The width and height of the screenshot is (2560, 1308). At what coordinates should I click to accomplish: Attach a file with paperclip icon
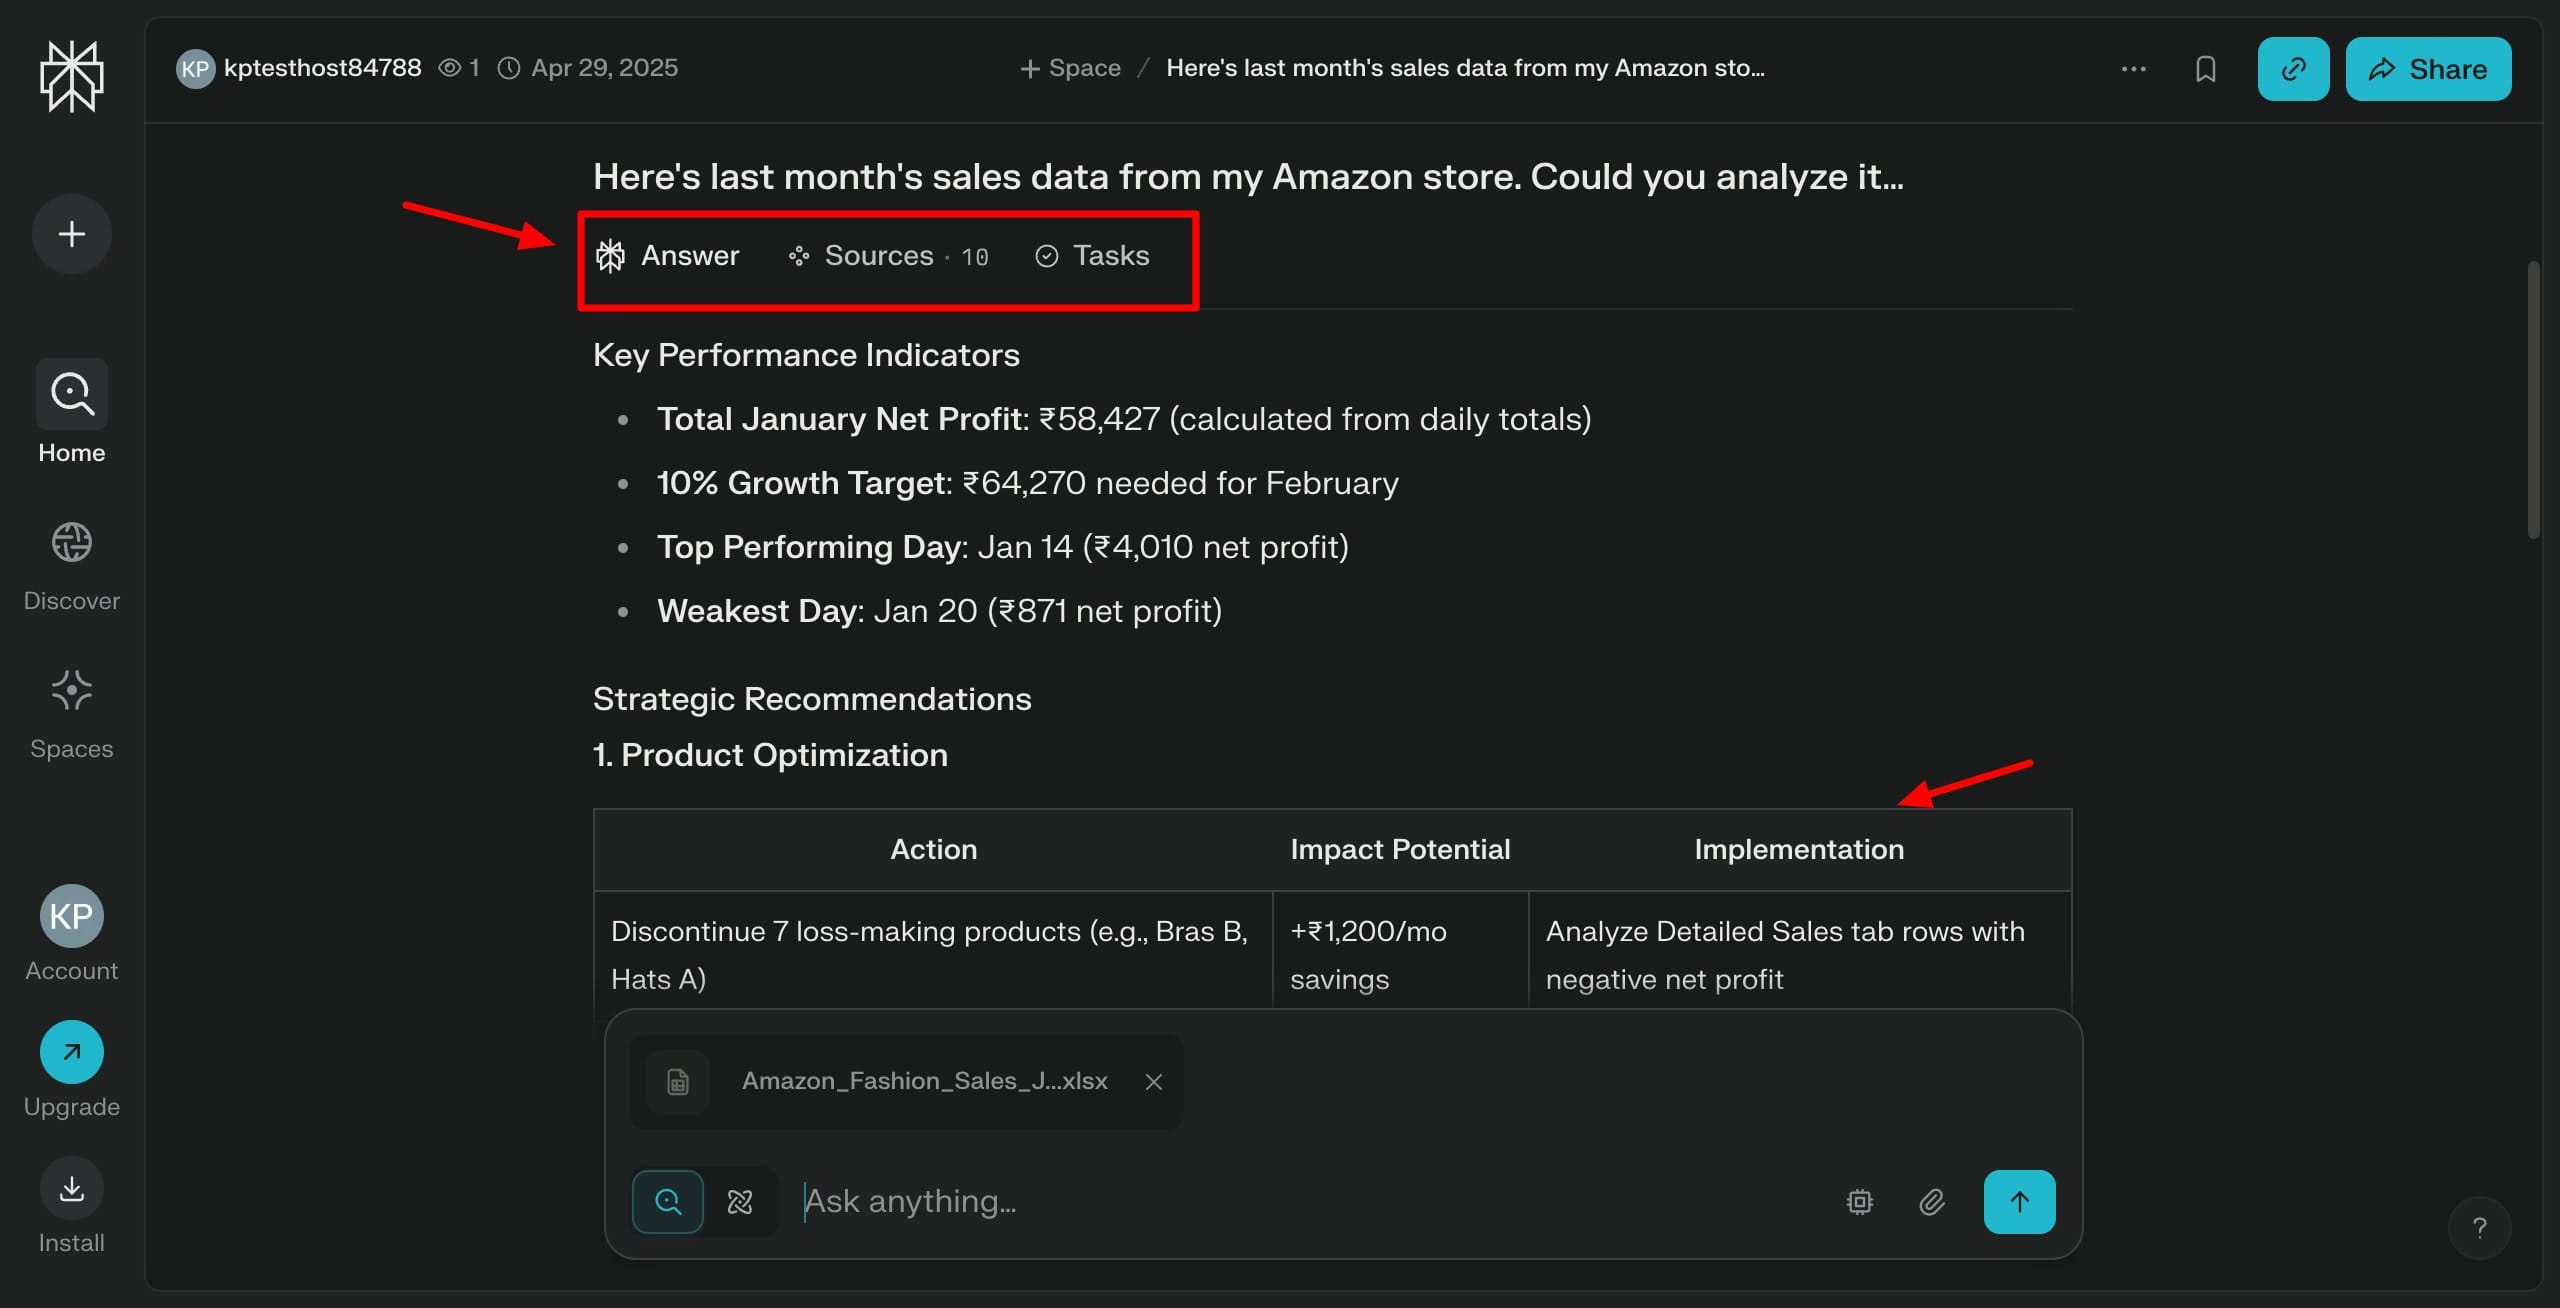click(x=1931, y=1202)
